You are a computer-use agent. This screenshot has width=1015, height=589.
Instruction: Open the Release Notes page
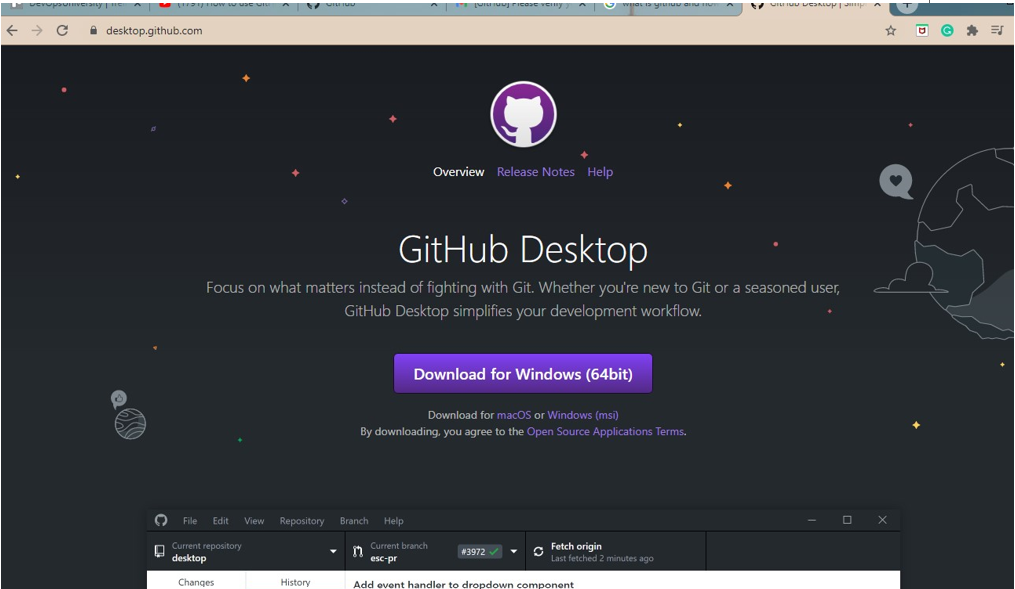tap(535, 172)
